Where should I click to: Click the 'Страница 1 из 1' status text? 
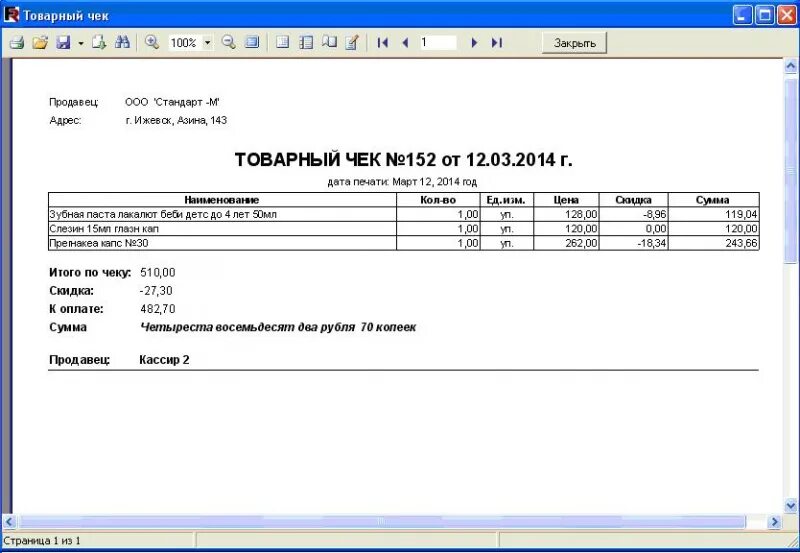(x=42, y=541)
